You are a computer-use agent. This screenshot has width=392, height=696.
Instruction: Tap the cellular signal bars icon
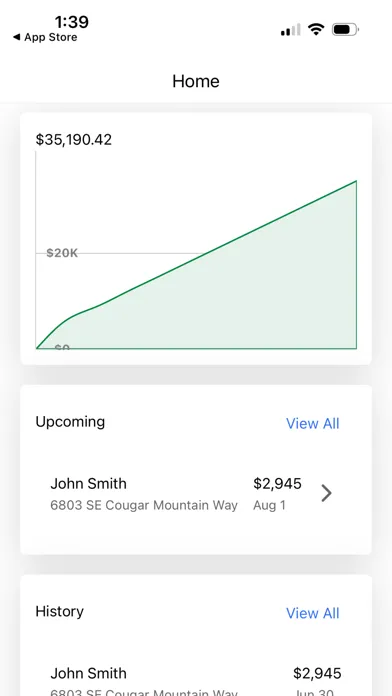(x=290, y=30)
